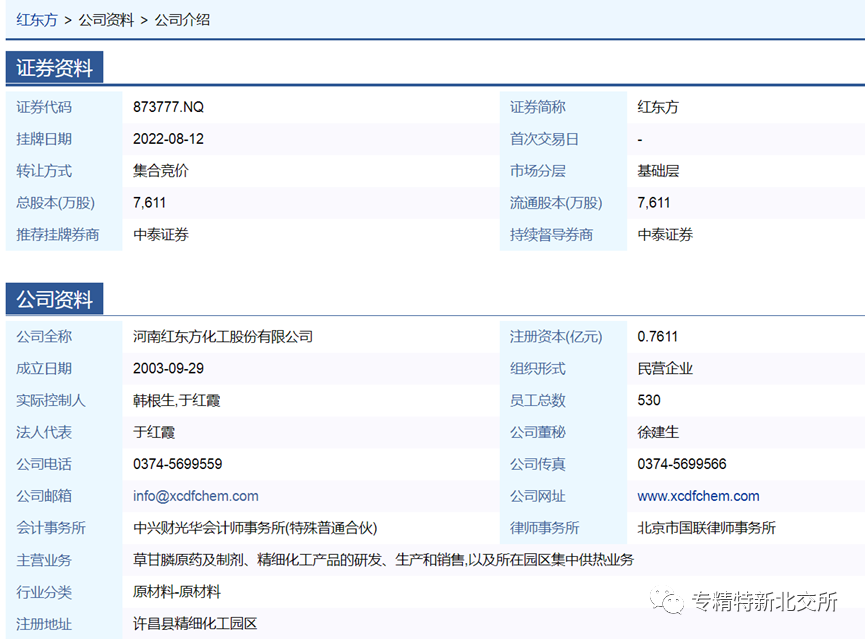Click the company name 河南红东方化工股份有限公司
The height and width of the screenshot is (639, 865).
click(x=223, y=337)
